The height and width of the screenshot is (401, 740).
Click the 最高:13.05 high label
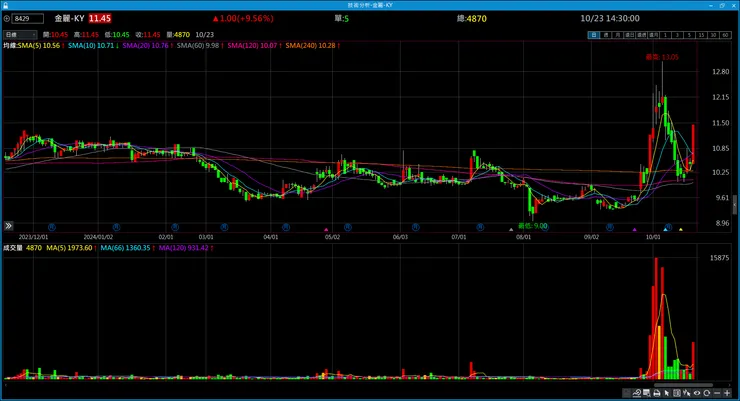coord(662,57)
